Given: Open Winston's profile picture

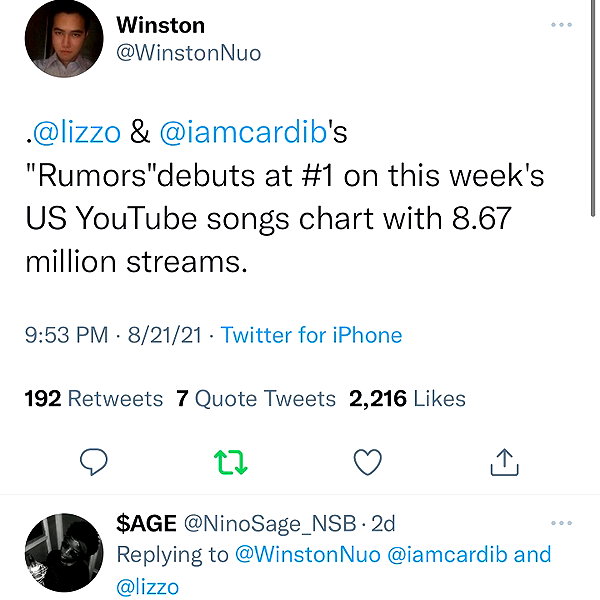Looking at the screenshot, I should coord(64,39).
